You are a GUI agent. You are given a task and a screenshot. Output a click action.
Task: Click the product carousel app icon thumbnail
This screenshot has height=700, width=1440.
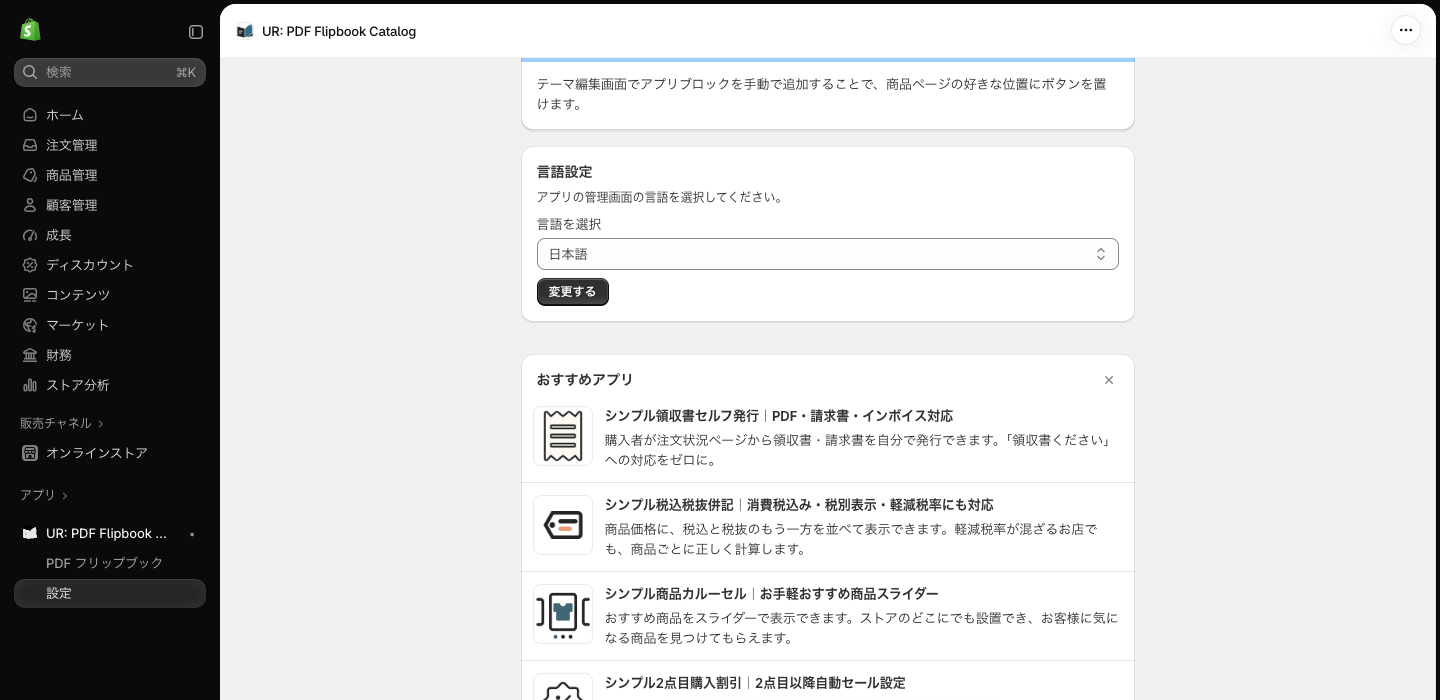click(x=563, y=614)
